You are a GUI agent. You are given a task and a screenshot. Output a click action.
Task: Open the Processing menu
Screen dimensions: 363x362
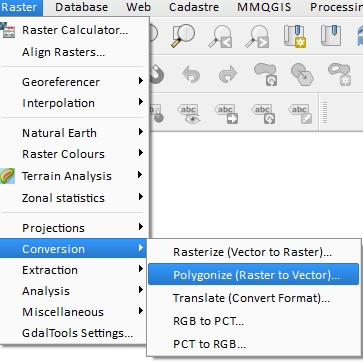(x=336, y=7)
